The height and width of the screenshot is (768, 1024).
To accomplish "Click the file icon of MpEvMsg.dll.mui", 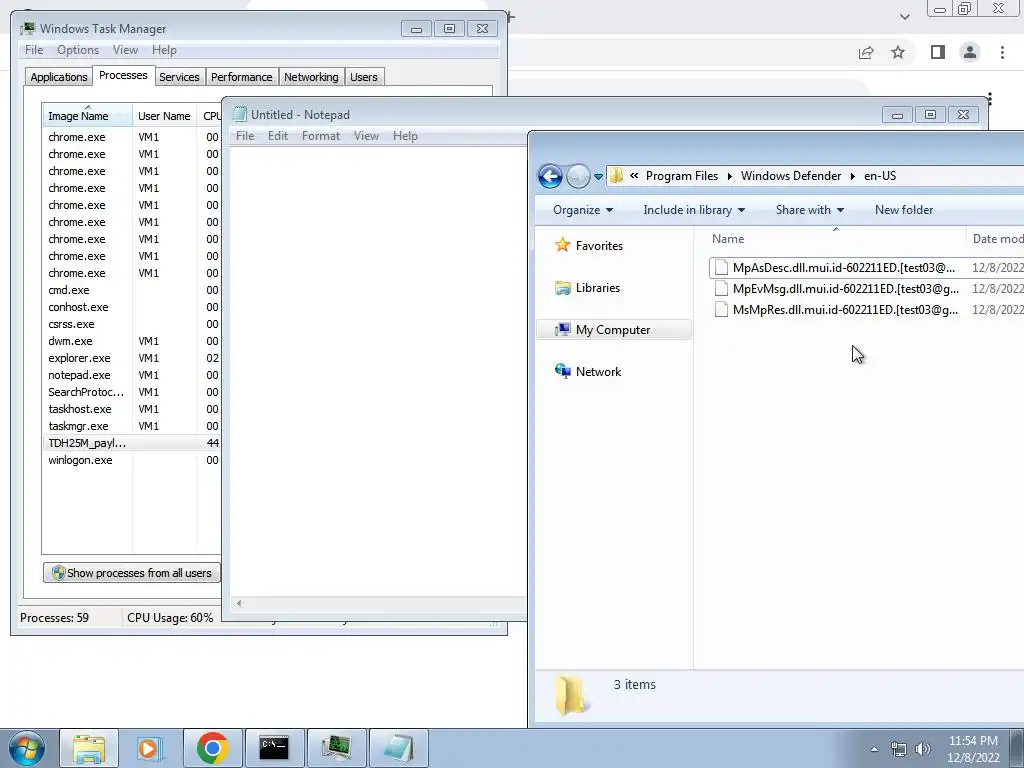I will point(721,289).
